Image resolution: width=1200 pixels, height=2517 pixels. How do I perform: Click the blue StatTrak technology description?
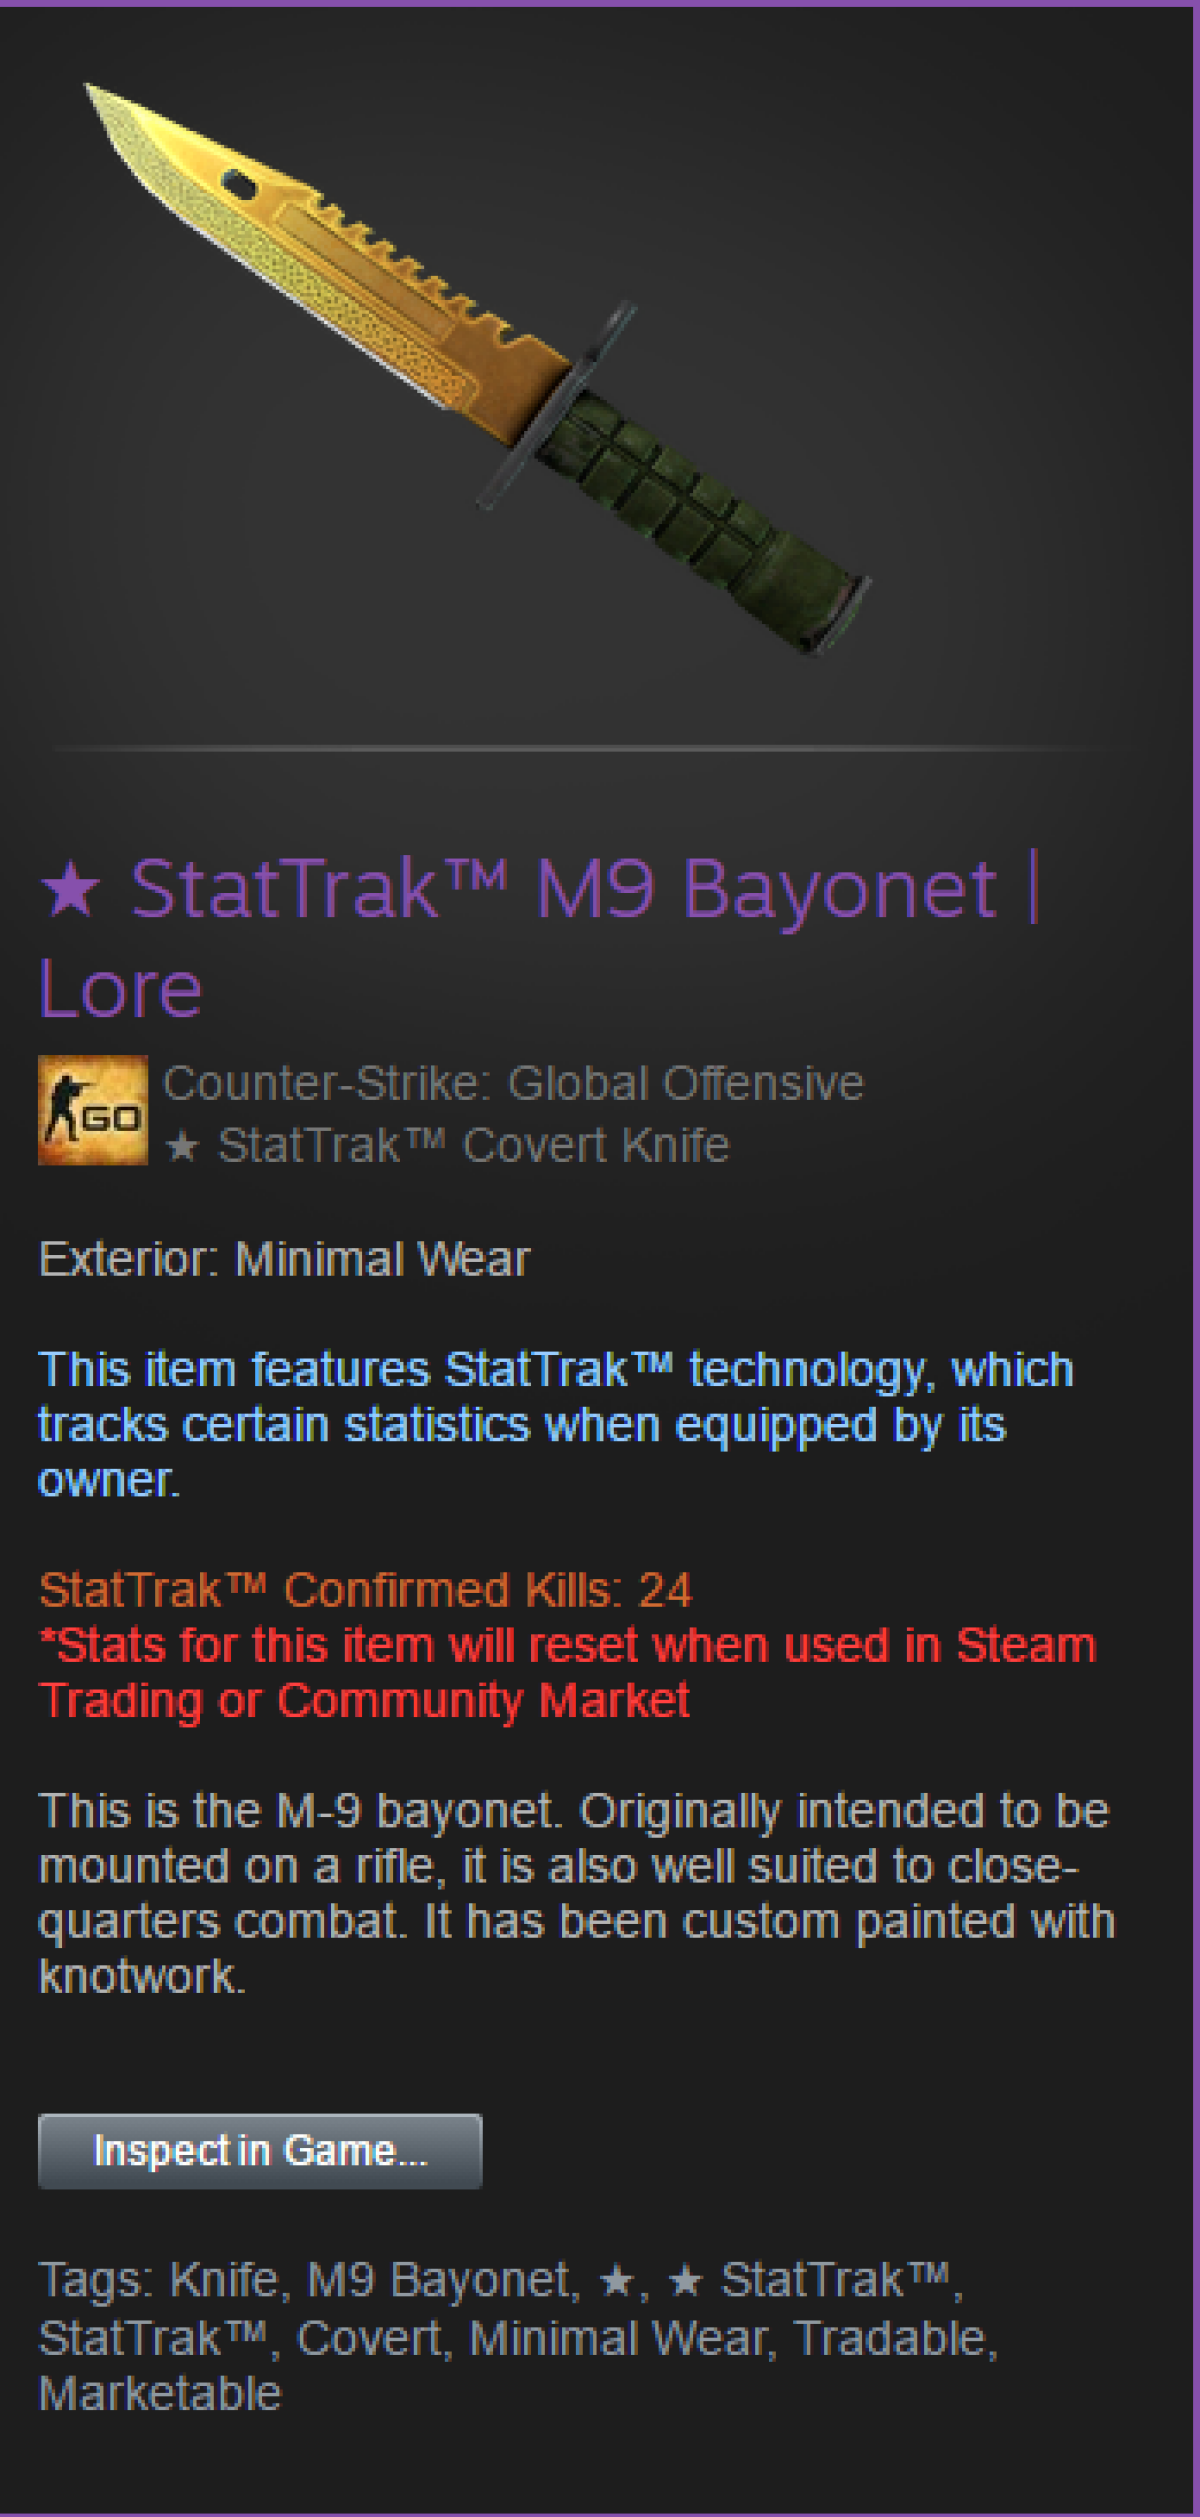(556, 1424)
